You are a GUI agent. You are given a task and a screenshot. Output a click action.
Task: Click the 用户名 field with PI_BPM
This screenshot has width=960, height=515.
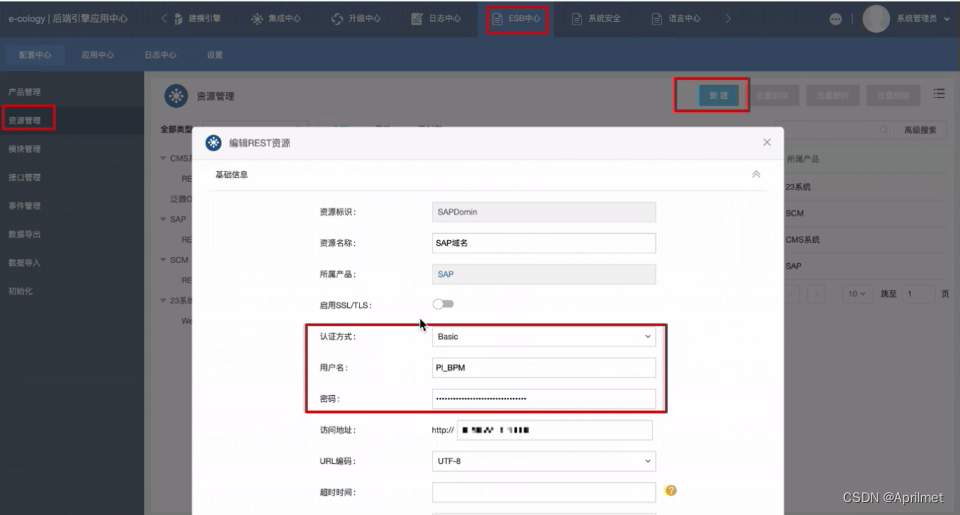point(544,368)
